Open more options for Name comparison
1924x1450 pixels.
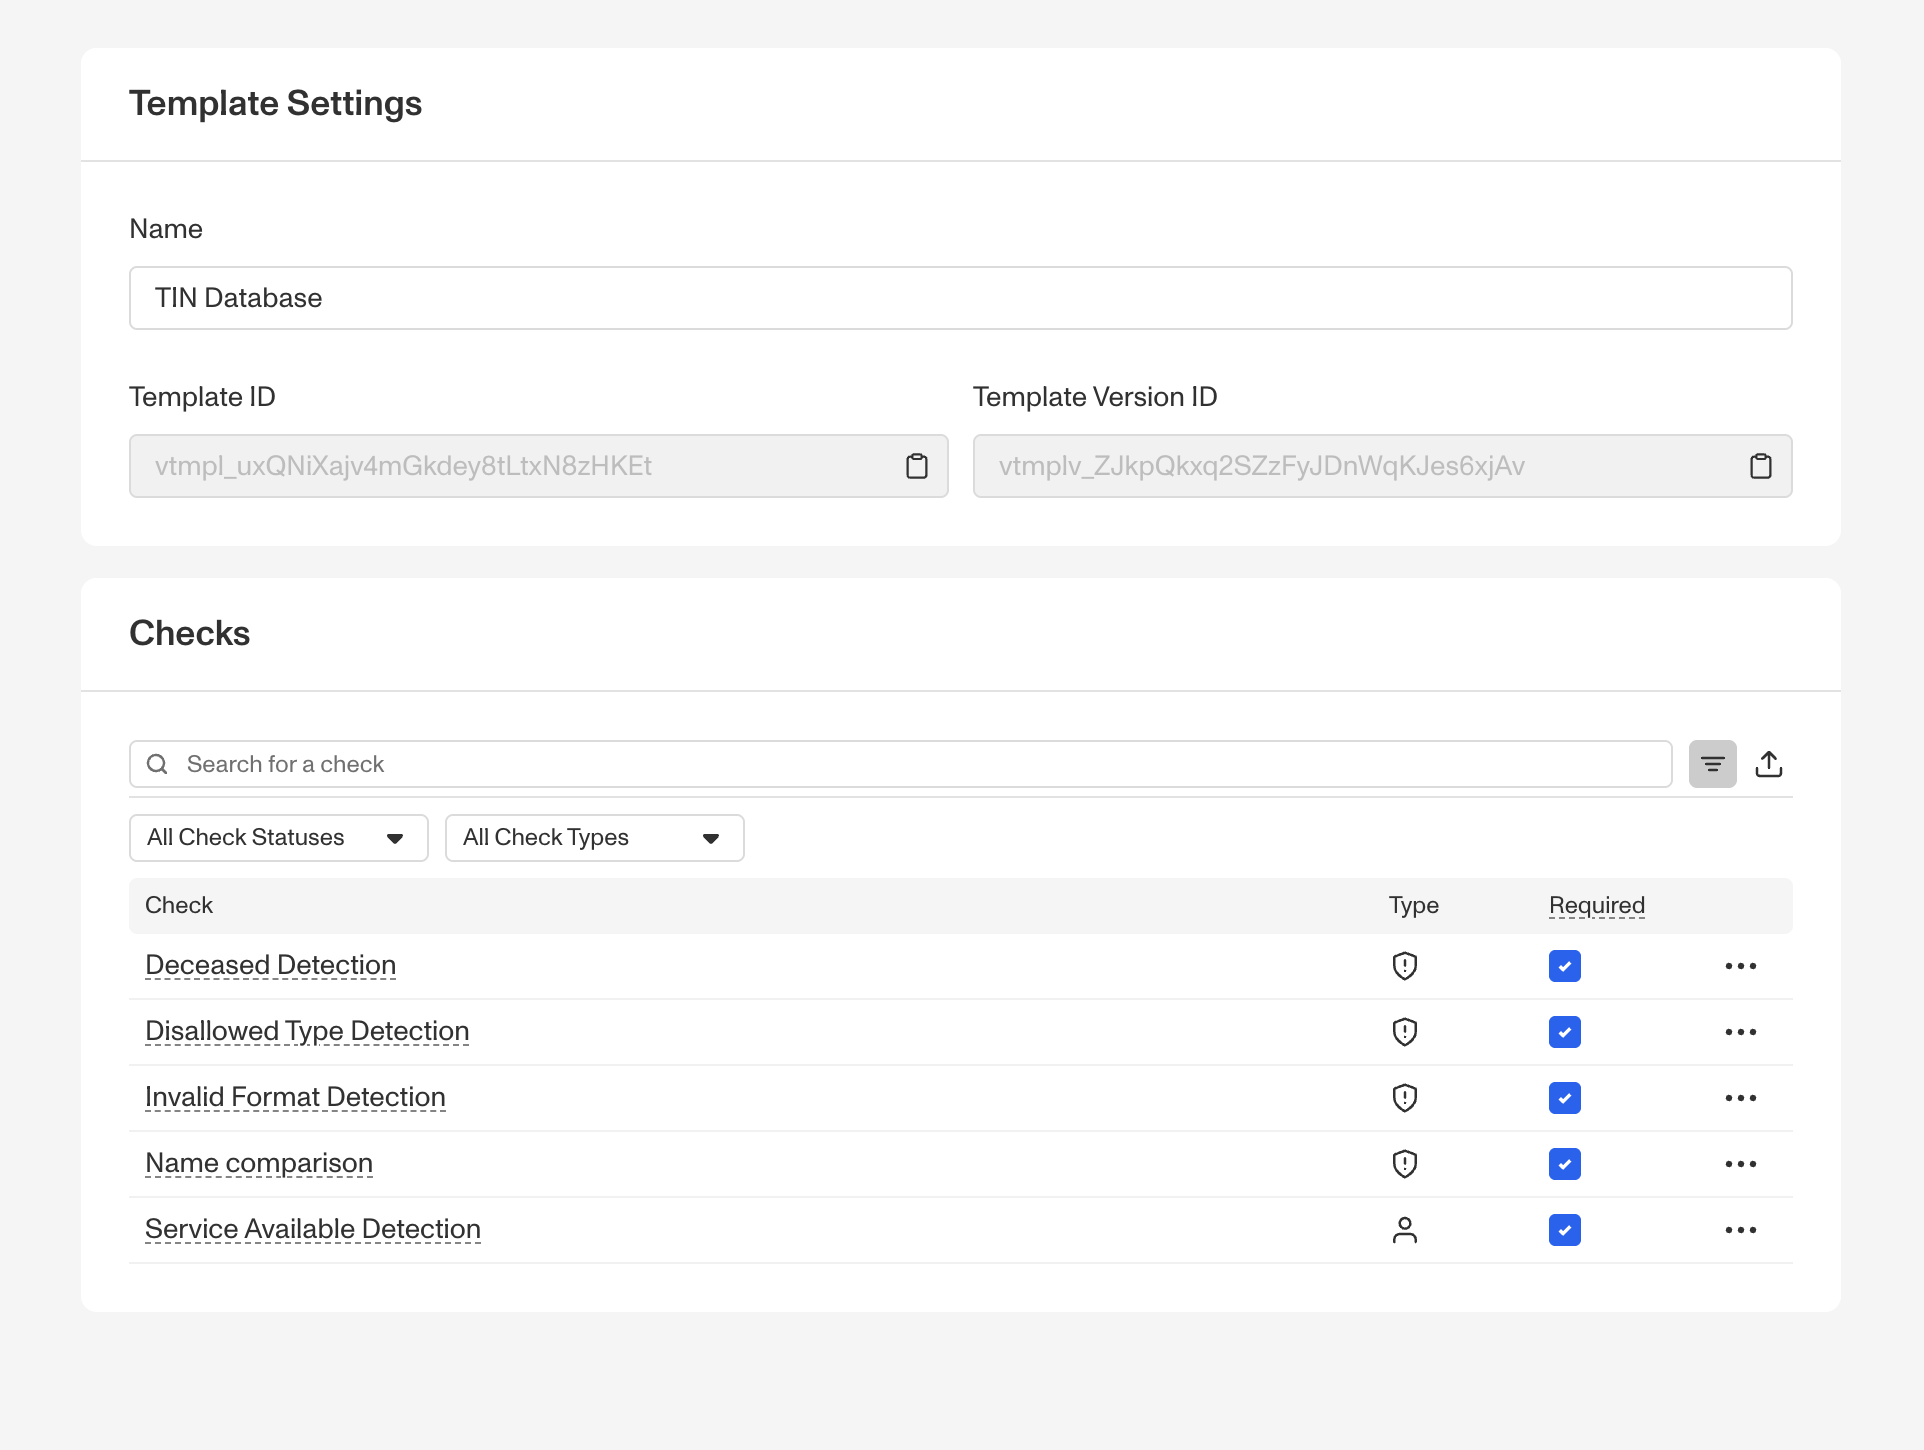1740,1164
